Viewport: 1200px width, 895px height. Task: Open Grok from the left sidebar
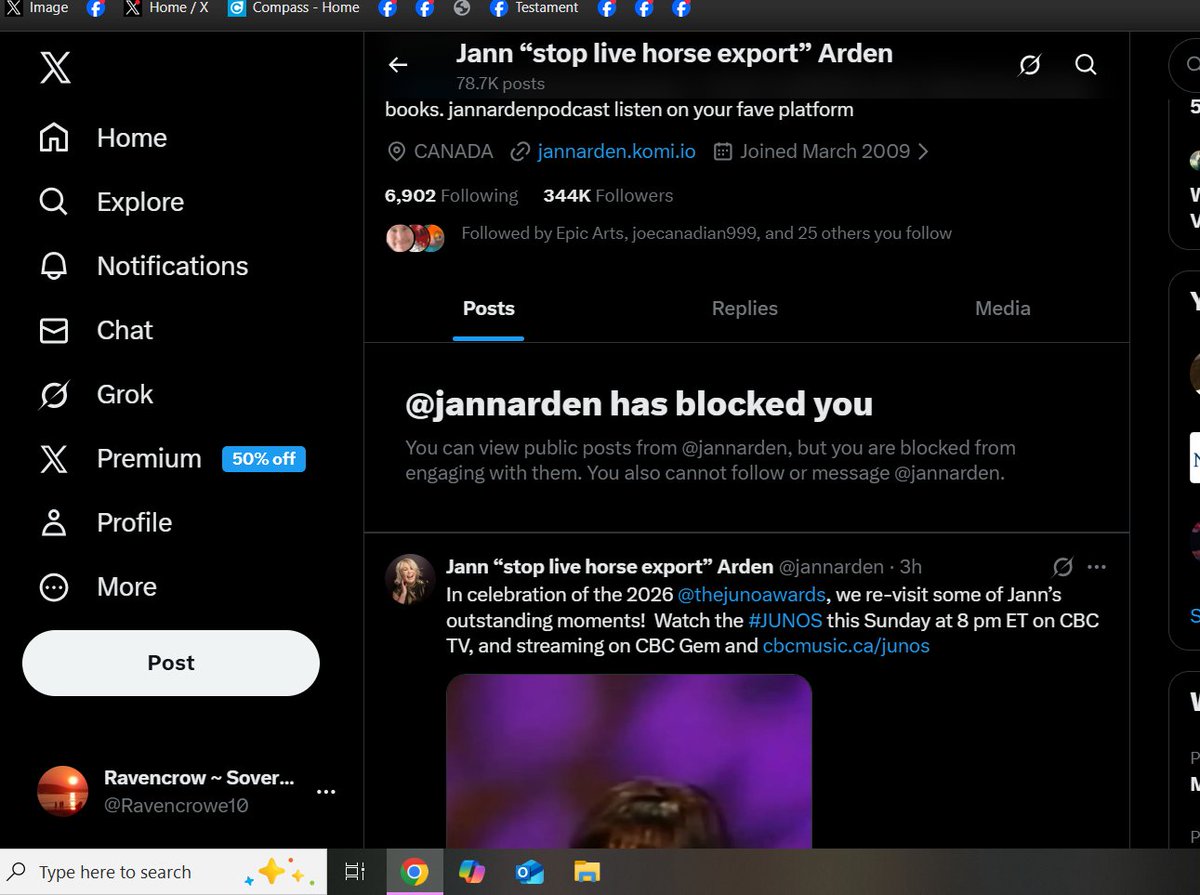pos(96,394)
